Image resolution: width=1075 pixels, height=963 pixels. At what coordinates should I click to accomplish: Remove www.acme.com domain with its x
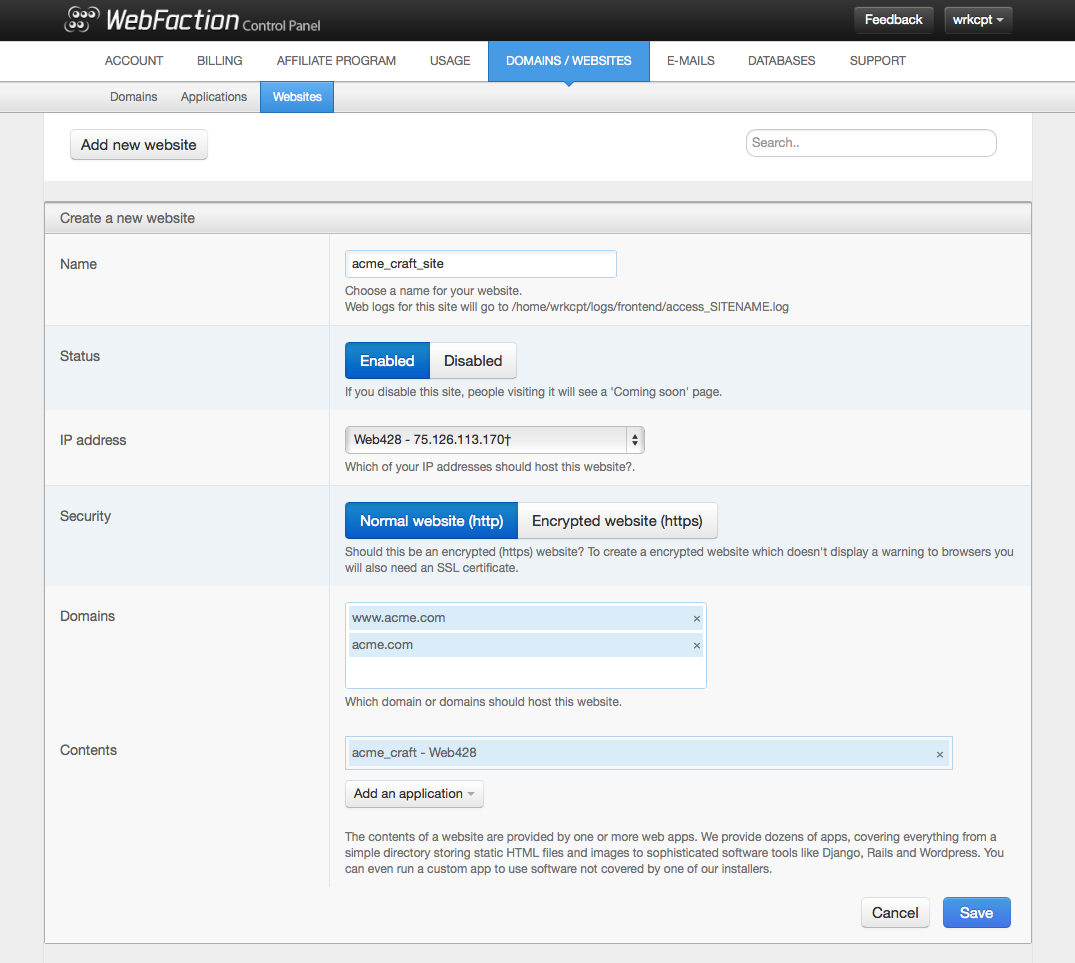click(697, 618)
